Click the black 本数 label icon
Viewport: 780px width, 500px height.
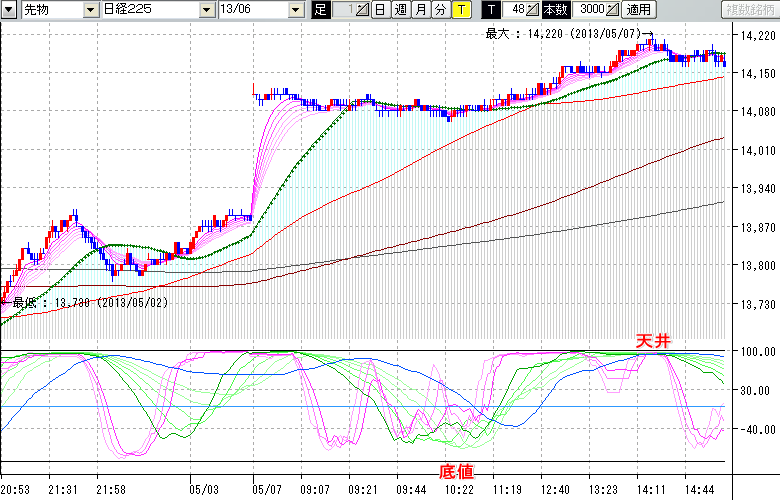click(x=553, y=10)
